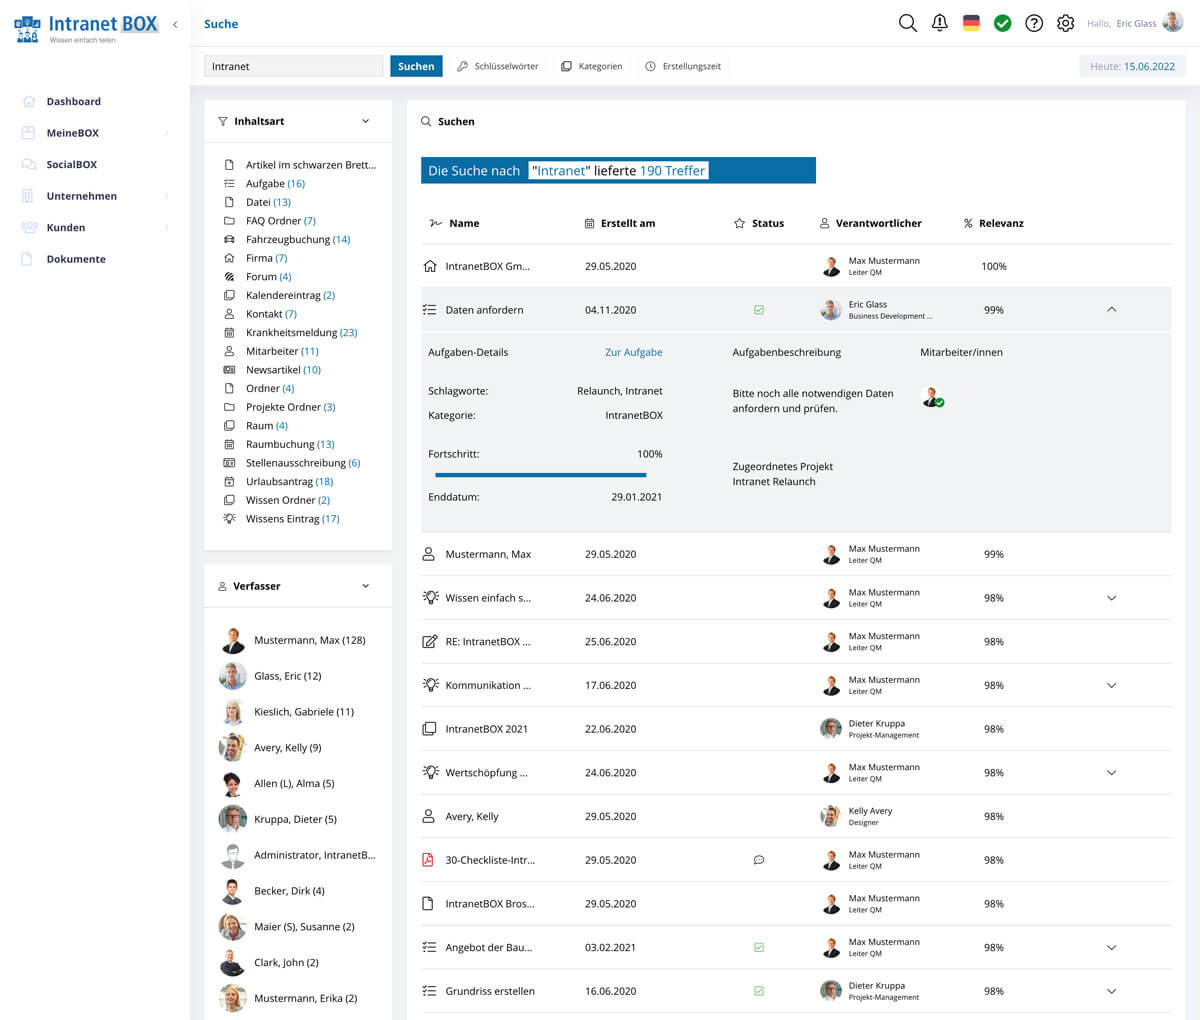Expand the MeineBOX sidebar submenu arrow
This screenshot has width=1200, height=1020.
coord(166,133)
